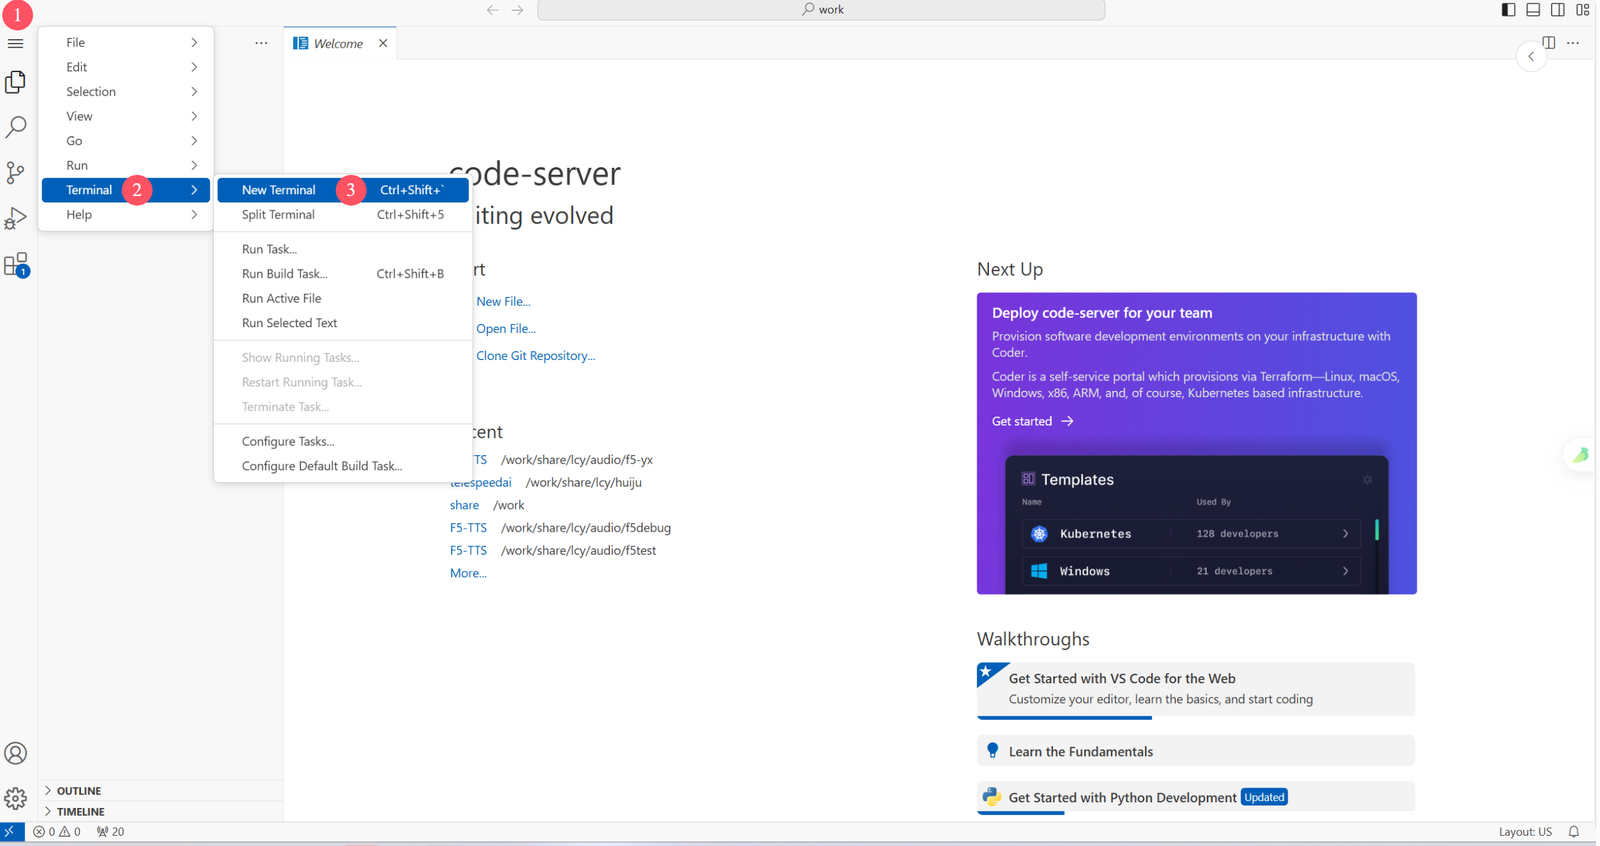Open the Go menu
This screenshot has width=1600, height=846.
coord(126,141)
